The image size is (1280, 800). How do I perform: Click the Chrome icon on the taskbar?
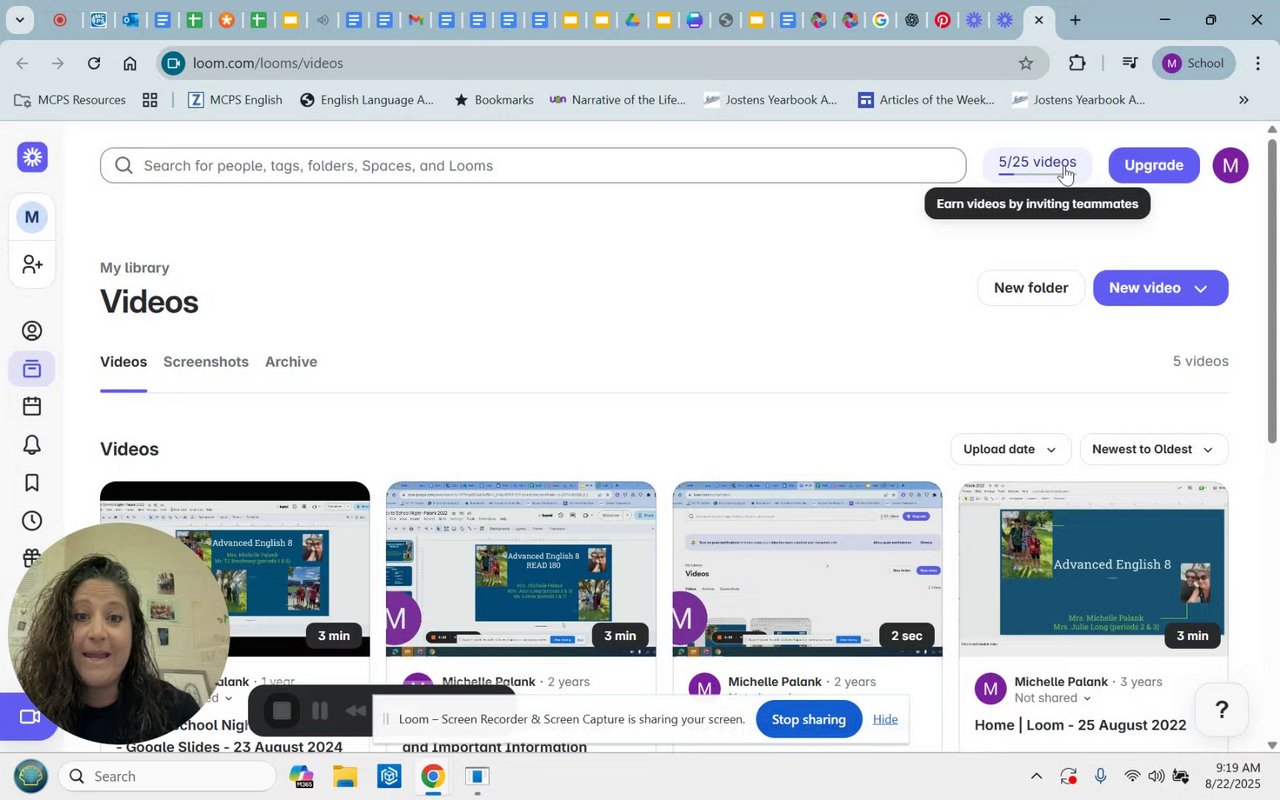click(432, 776)
